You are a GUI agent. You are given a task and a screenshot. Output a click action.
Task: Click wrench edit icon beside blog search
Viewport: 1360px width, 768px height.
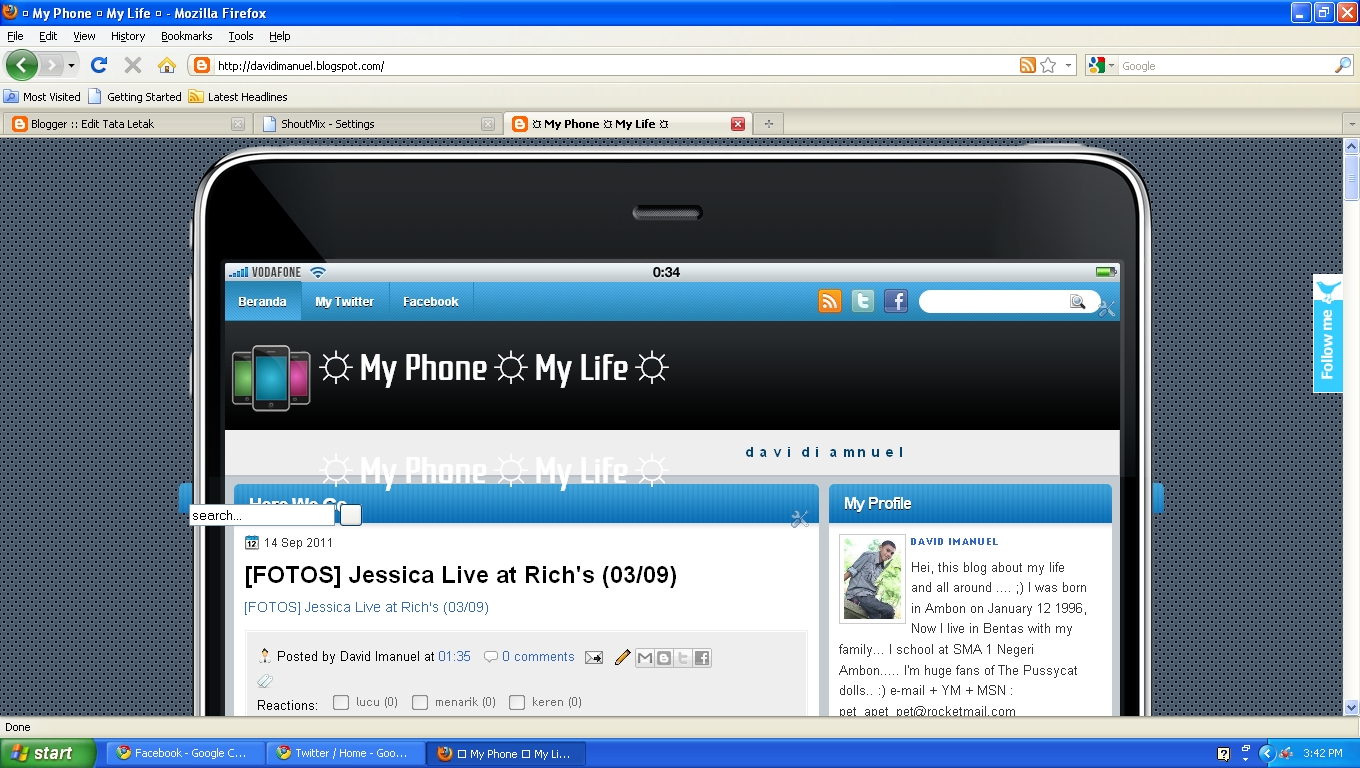tap(1106, 309)
